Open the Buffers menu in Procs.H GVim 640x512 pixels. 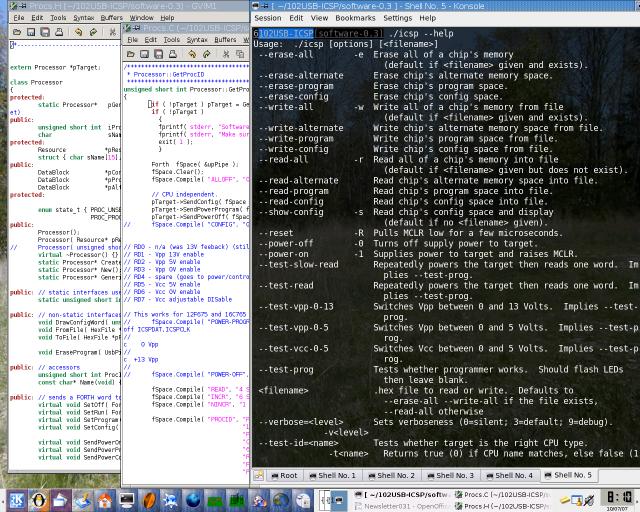pos(112,18)
